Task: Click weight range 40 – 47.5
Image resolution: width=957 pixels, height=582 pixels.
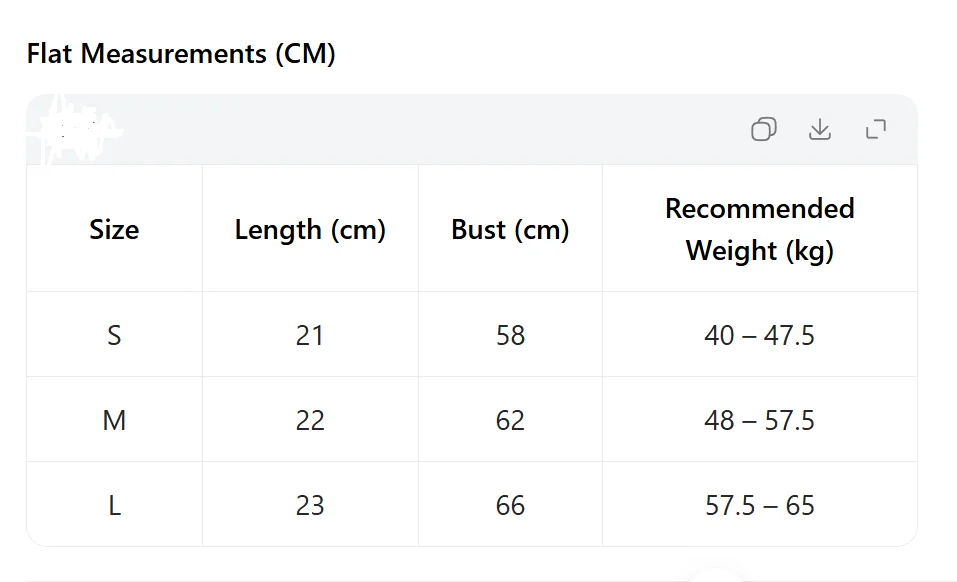Action: coord(760,335)
